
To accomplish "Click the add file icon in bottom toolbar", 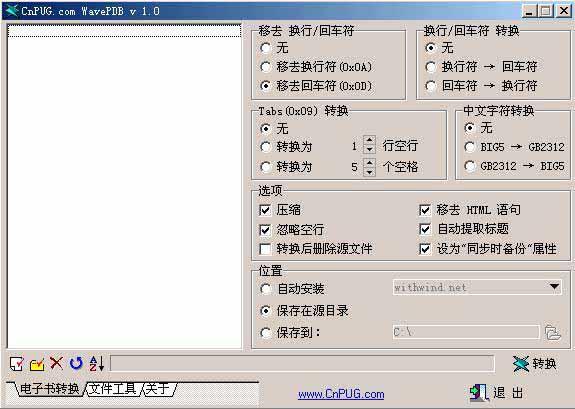I will pyautogui.click(x=17, y=364).
